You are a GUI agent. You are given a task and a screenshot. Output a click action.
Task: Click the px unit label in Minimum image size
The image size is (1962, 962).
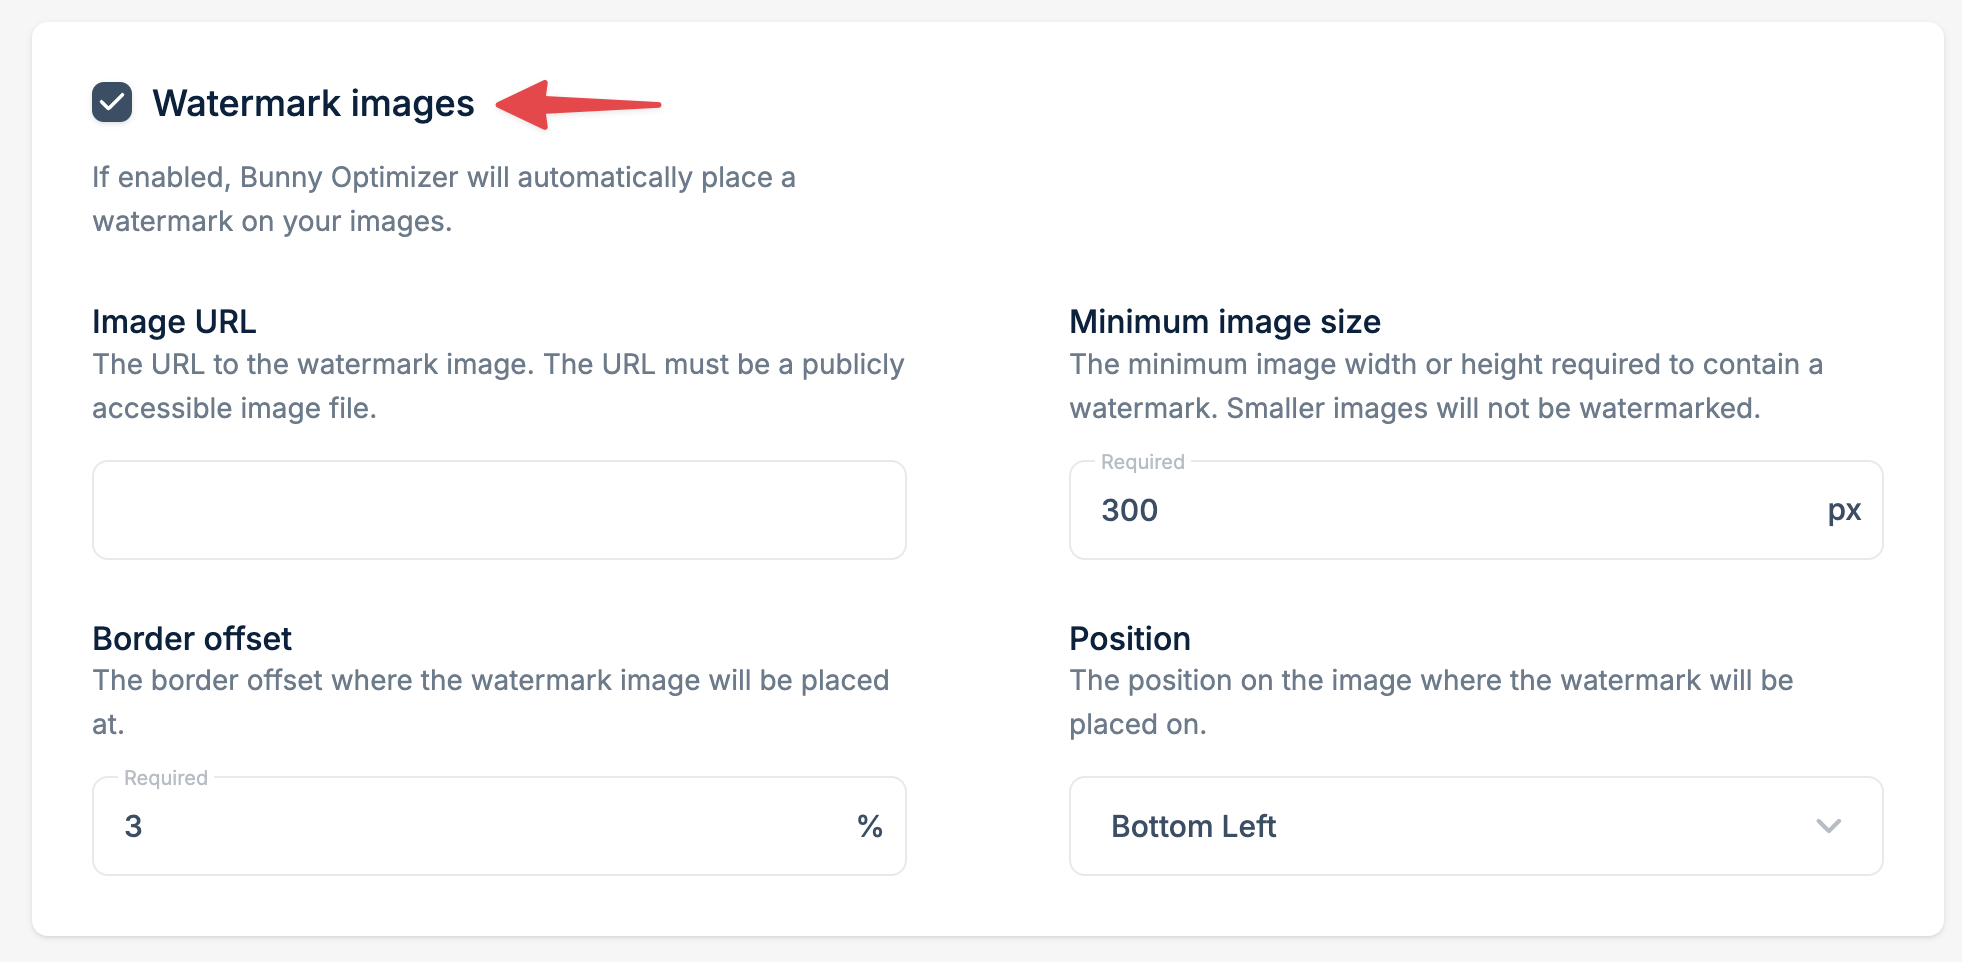click(1845, 510)
